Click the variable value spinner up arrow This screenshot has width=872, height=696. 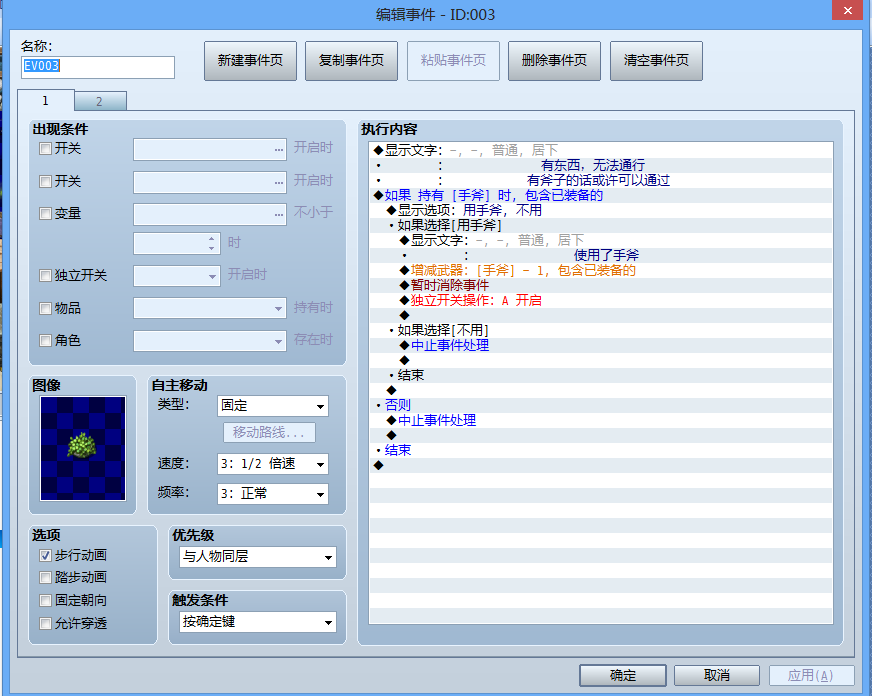click(x=211, y=238)
